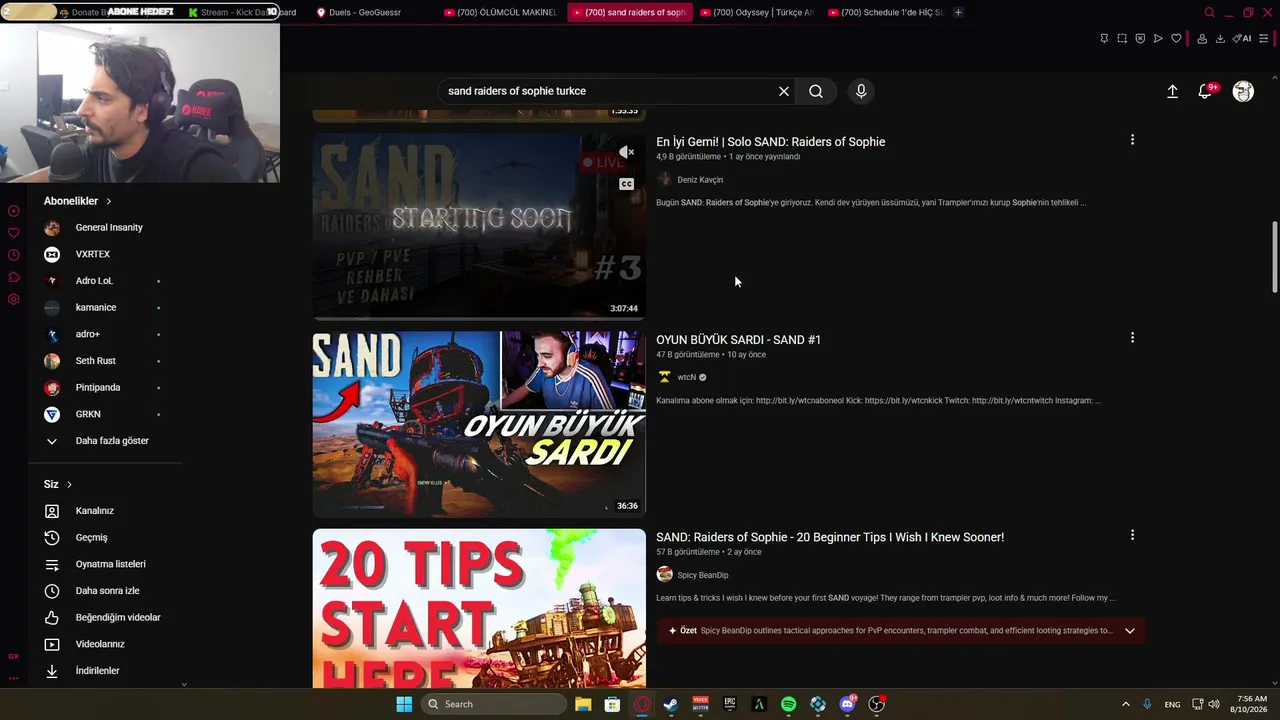
Task: Open a new browser tab
Action: pyautogui.click(x=958, y=12)
